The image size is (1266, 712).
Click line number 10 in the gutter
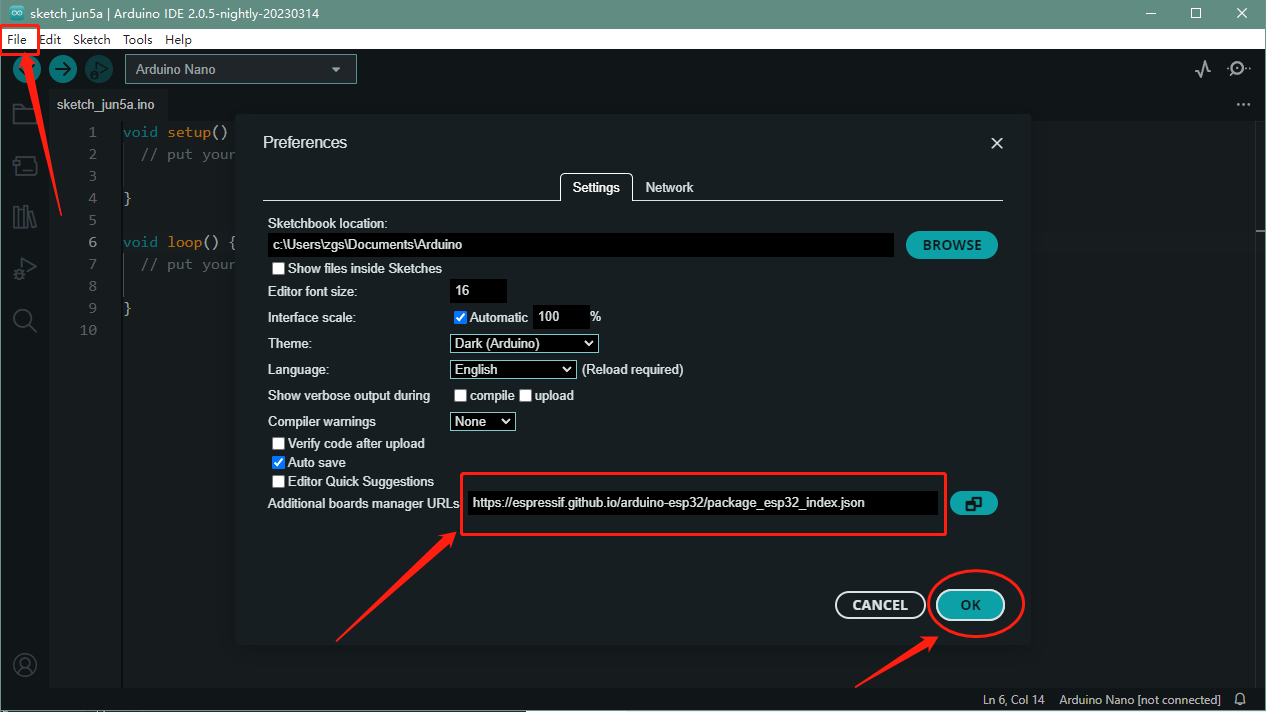click(x=89, y=330)
